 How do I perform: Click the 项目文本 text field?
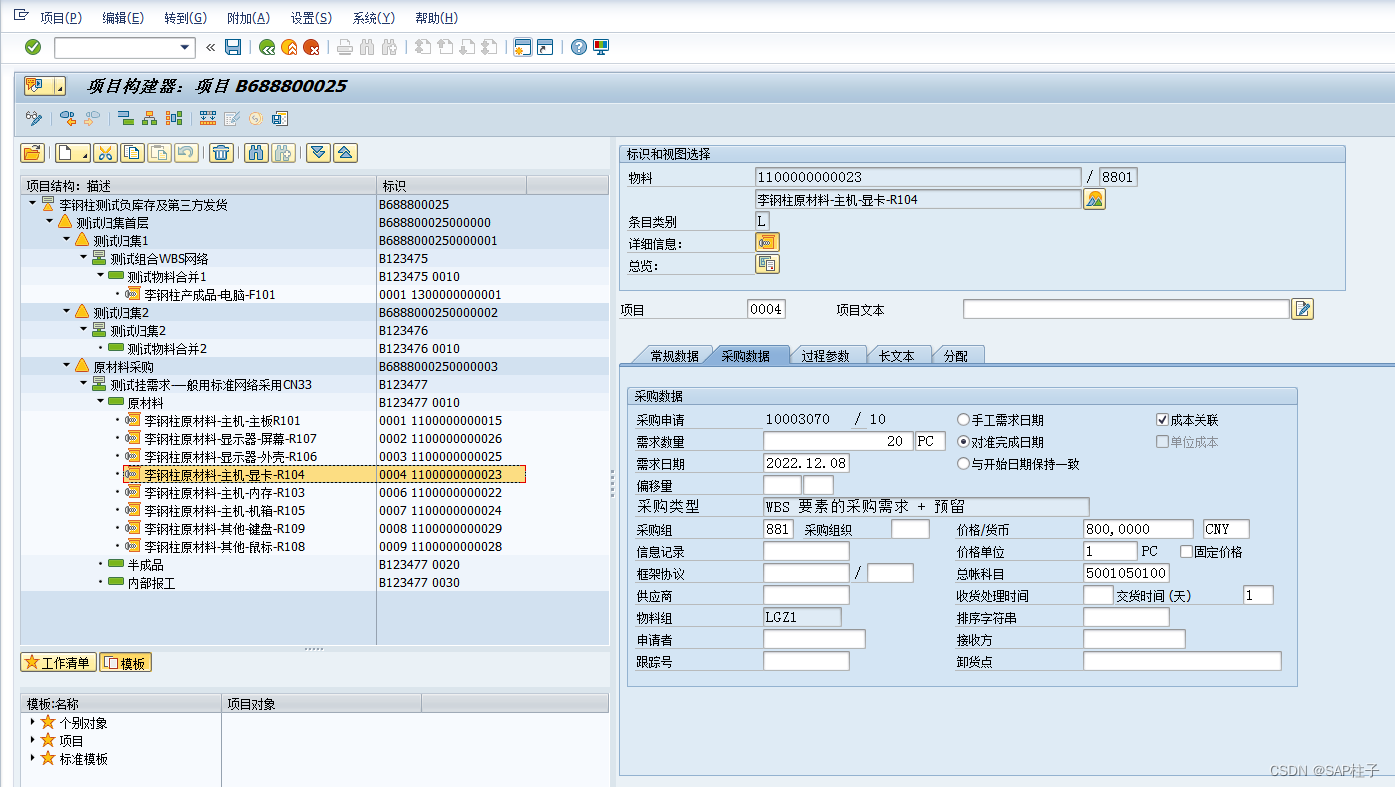click(1126, 309)
